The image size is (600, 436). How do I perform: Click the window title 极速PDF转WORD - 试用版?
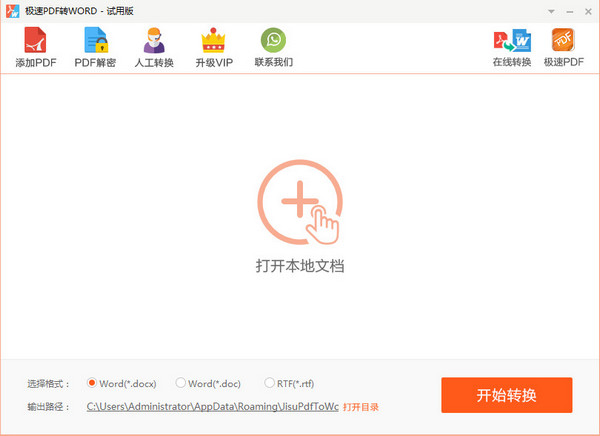tap(79, 11)
